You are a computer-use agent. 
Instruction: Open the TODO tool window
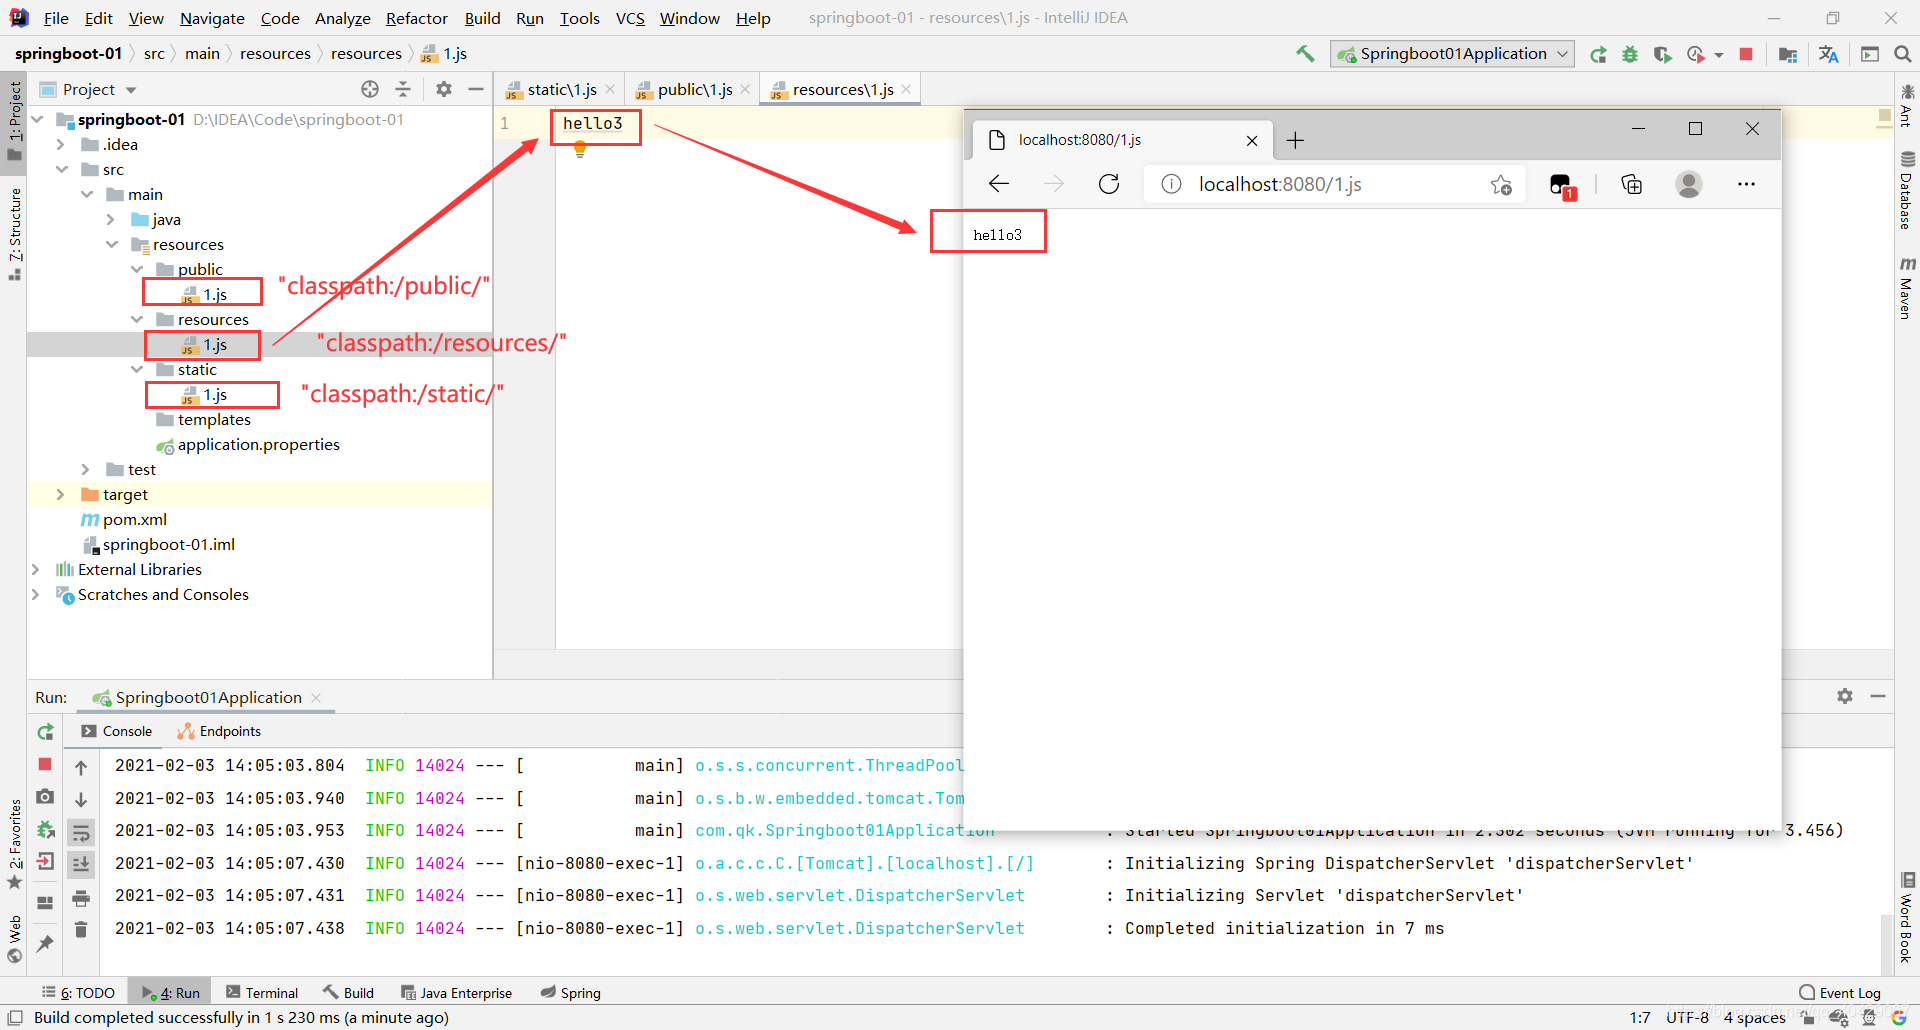coord(78,992)
